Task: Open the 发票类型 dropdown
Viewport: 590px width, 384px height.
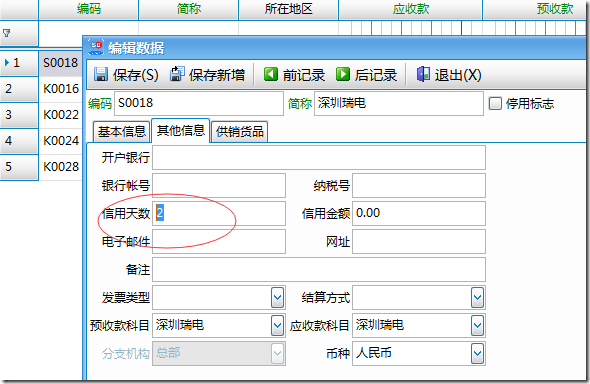Action: click(277, 297)
